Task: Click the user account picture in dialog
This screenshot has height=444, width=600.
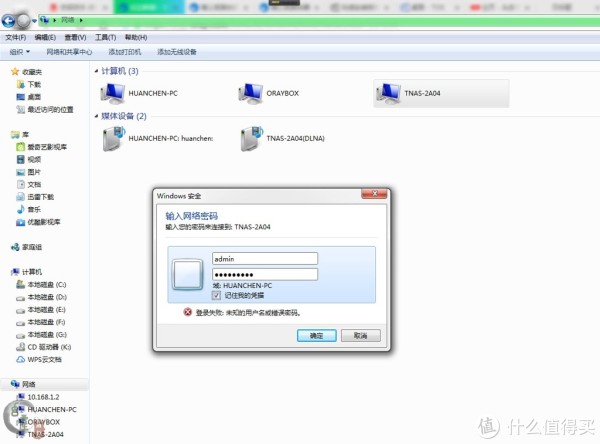Action: [188, 274]
